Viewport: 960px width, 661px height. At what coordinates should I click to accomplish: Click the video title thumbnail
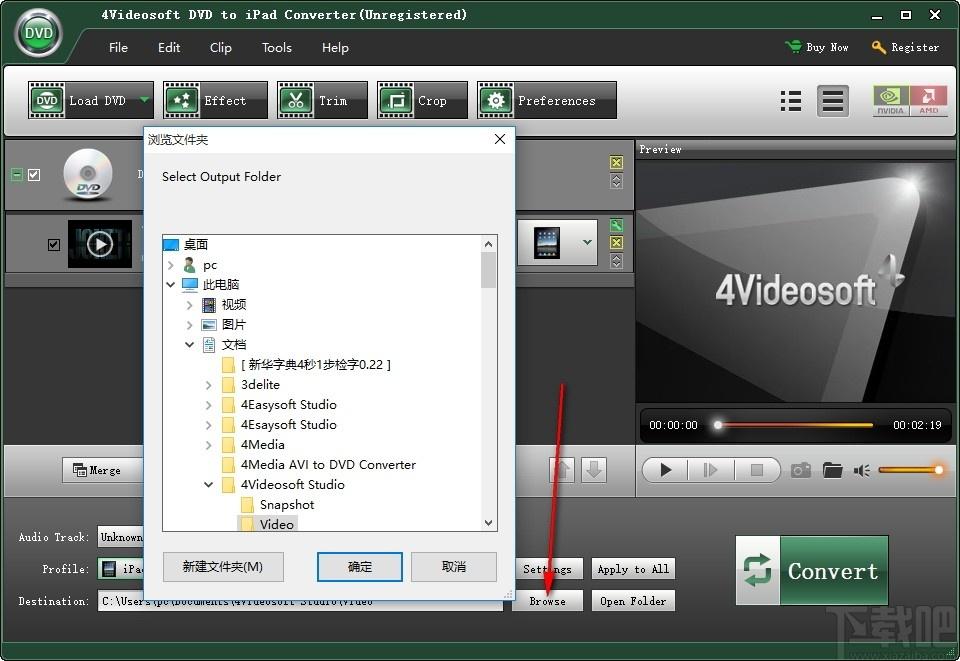click(x=100, y=244)
